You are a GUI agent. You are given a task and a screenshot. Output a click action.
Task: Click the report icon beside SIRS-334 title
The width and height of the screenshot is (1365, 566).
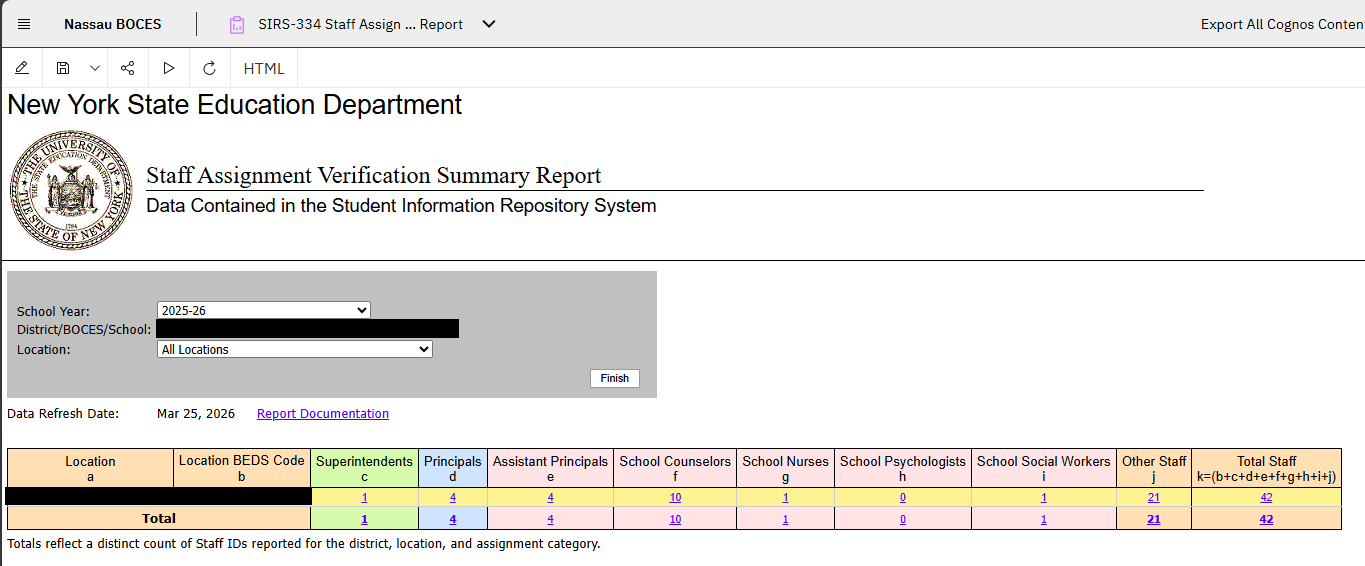pos(237,24)
